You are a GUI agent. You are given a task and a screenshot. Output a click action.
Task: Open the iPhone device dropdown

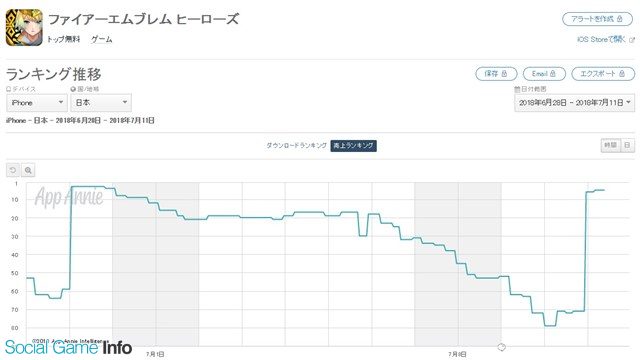pos(37,103)
